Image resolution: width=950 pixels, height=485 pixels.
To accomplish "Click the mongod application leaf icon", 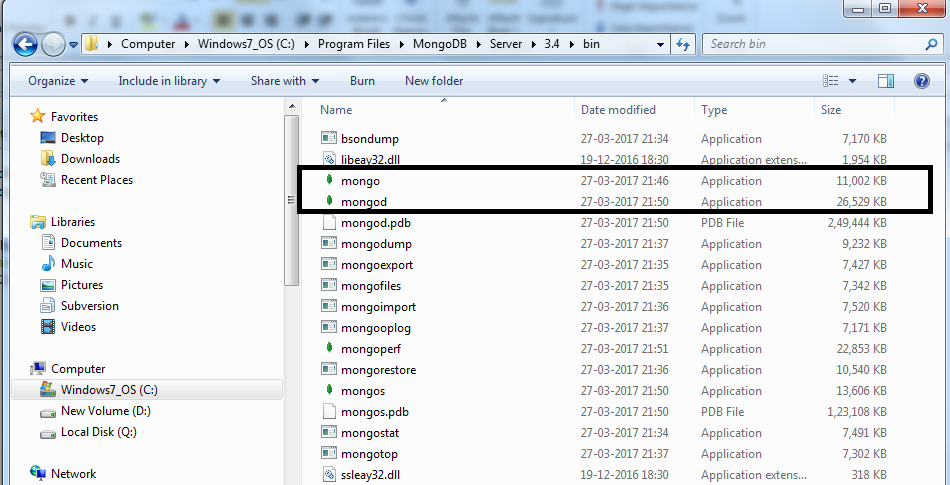I will (328, 200).
